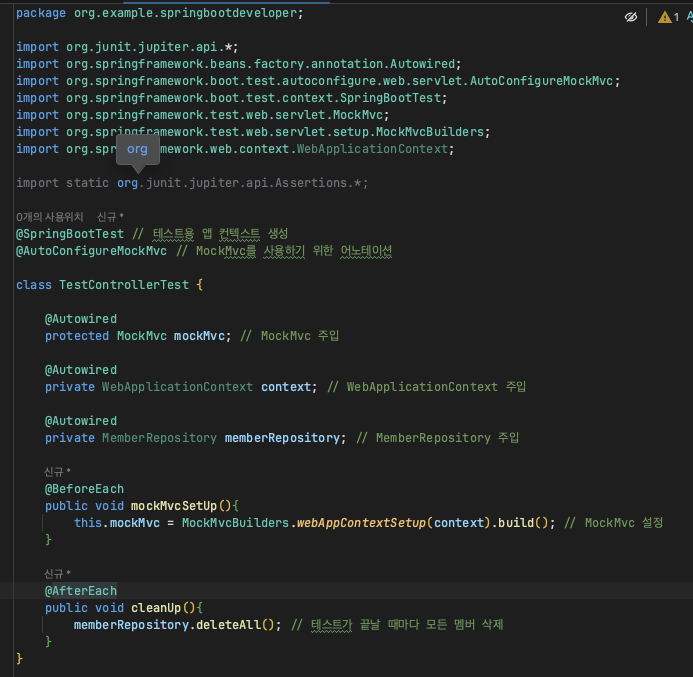This screenshot has height=677, width=693.
Task: Click the 'protected' keyword
Action: point(77,336)
